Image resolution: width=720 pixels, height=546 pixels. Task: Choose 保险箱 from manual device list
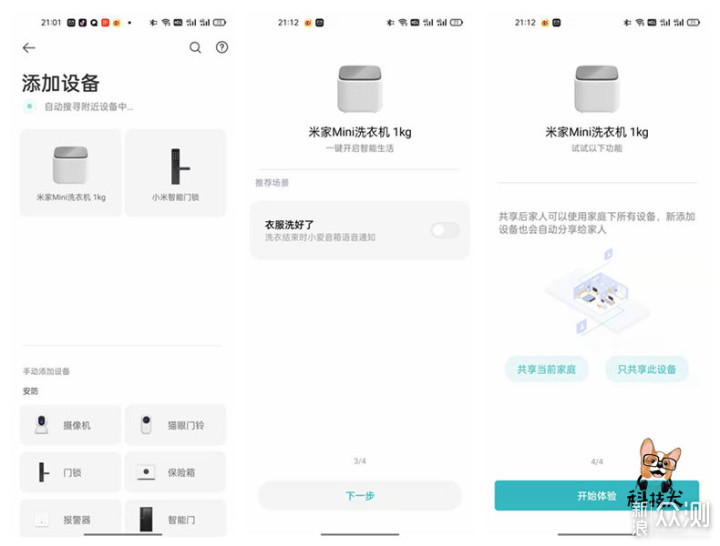pyautogui.click(x=175, y=472)
